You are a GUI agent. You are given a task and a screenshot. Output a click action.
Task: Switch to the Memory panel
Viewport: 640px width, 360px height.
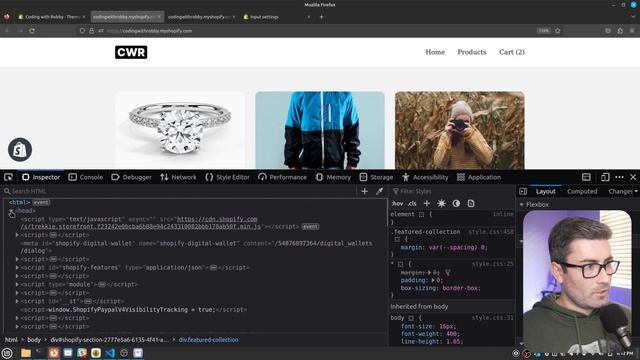[x=333, y=177]
